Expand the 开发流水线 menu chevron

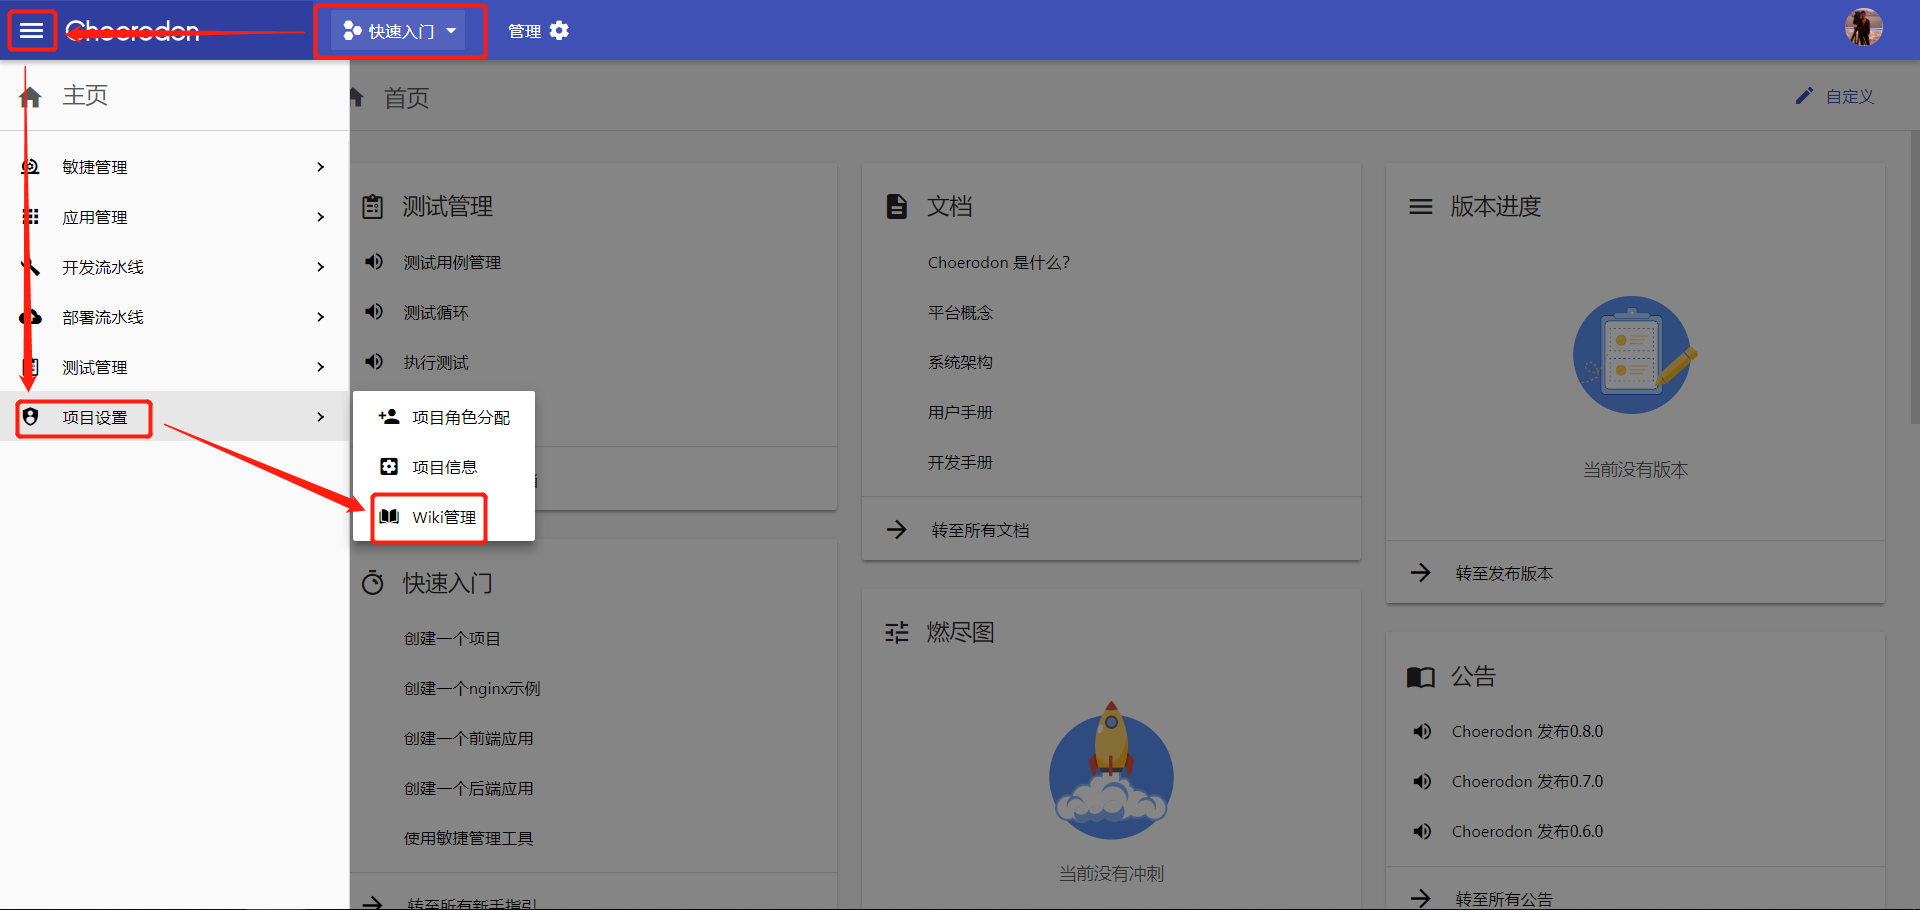(x=320, y=267)
